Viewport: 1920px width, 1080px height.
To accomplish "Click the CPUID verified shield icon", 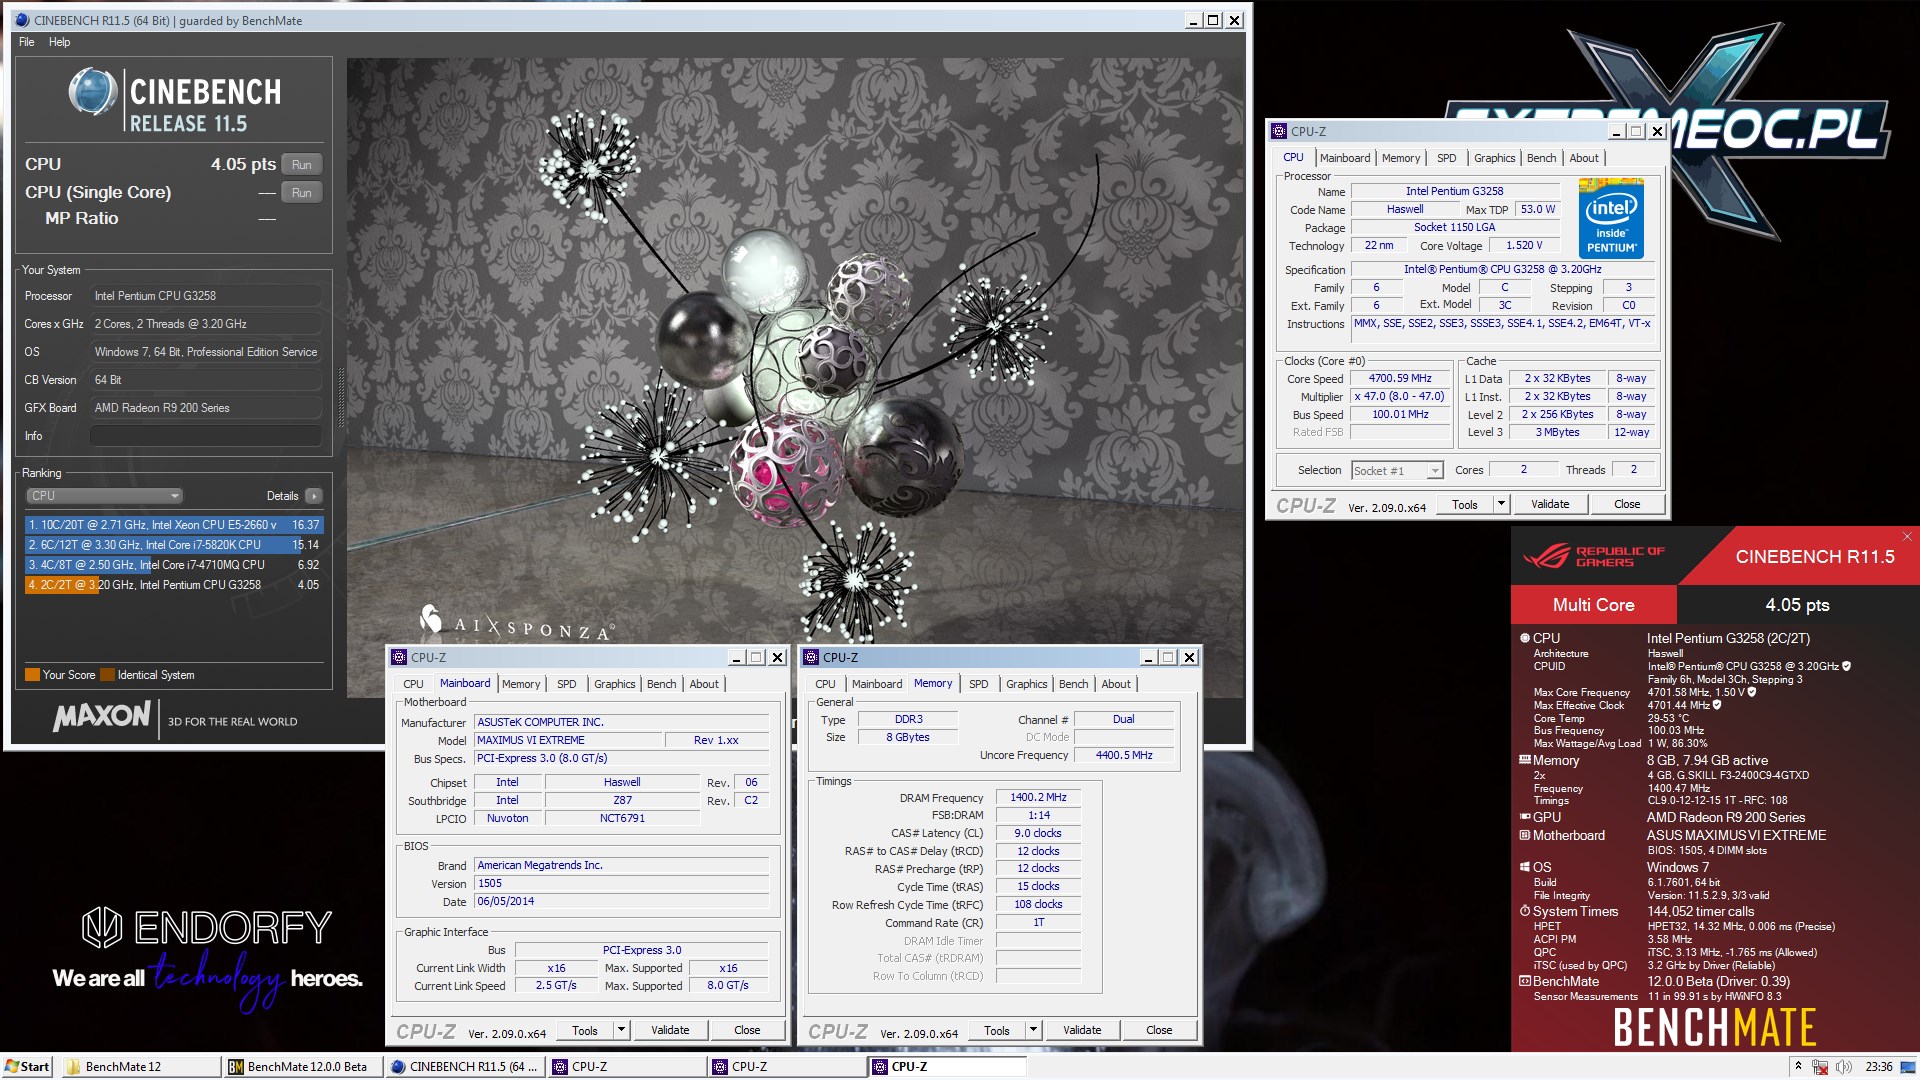I will [x=1846, y=666].
